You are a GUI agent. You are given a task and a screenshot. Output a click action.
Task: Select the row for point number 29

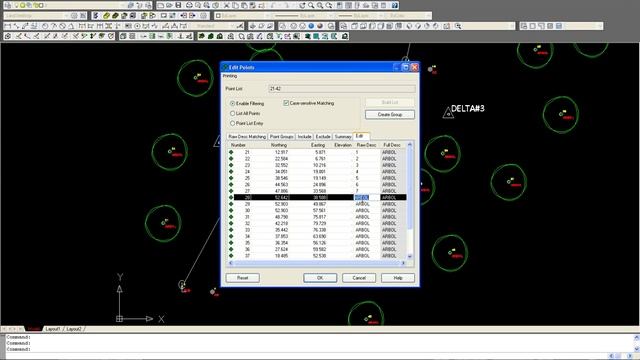(x=317, y=204)
